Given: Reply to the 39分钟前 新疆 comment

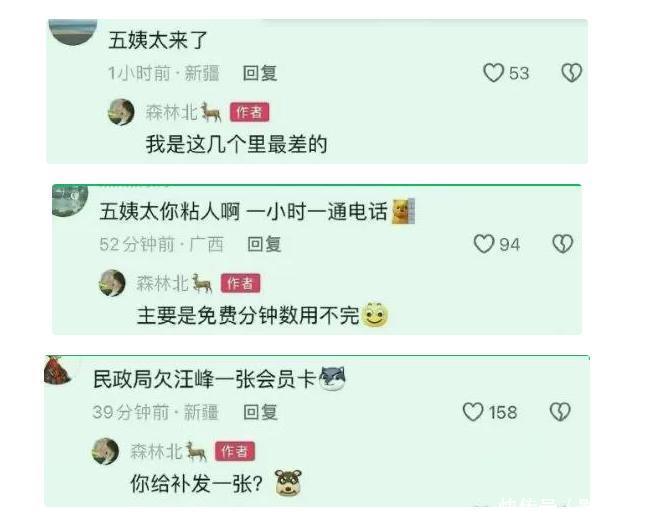Looking at the screenshot, I should 260,412.
